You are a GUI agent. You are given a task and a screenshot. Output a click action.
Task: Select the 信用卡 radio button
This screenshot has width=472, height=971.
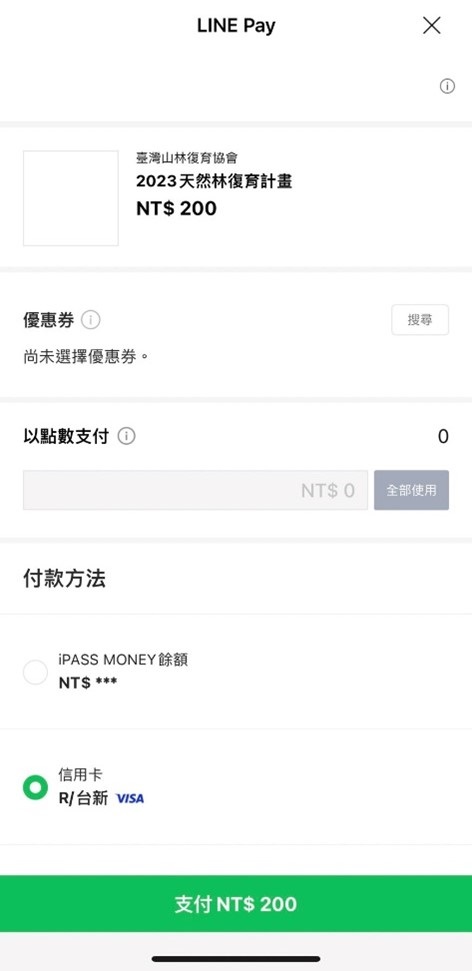(x=35, y=787)
